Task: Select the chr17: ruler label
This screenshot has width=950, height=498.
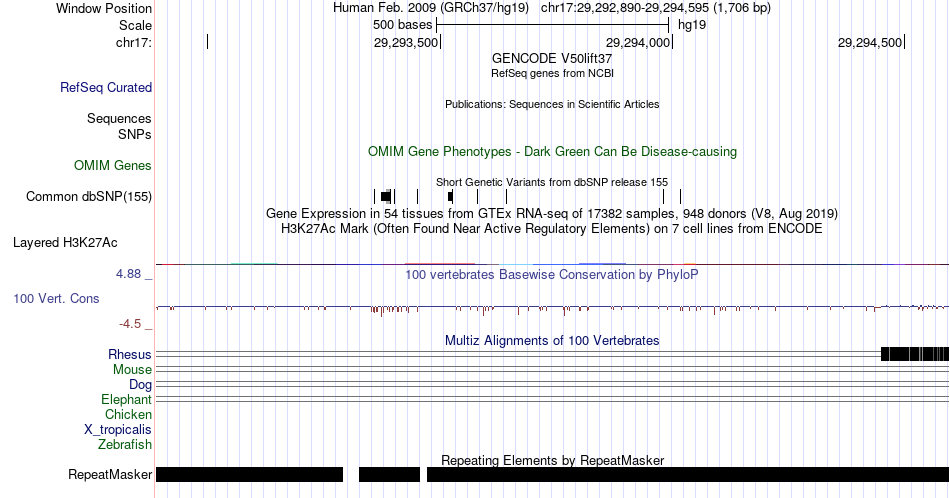Action: 134,42
